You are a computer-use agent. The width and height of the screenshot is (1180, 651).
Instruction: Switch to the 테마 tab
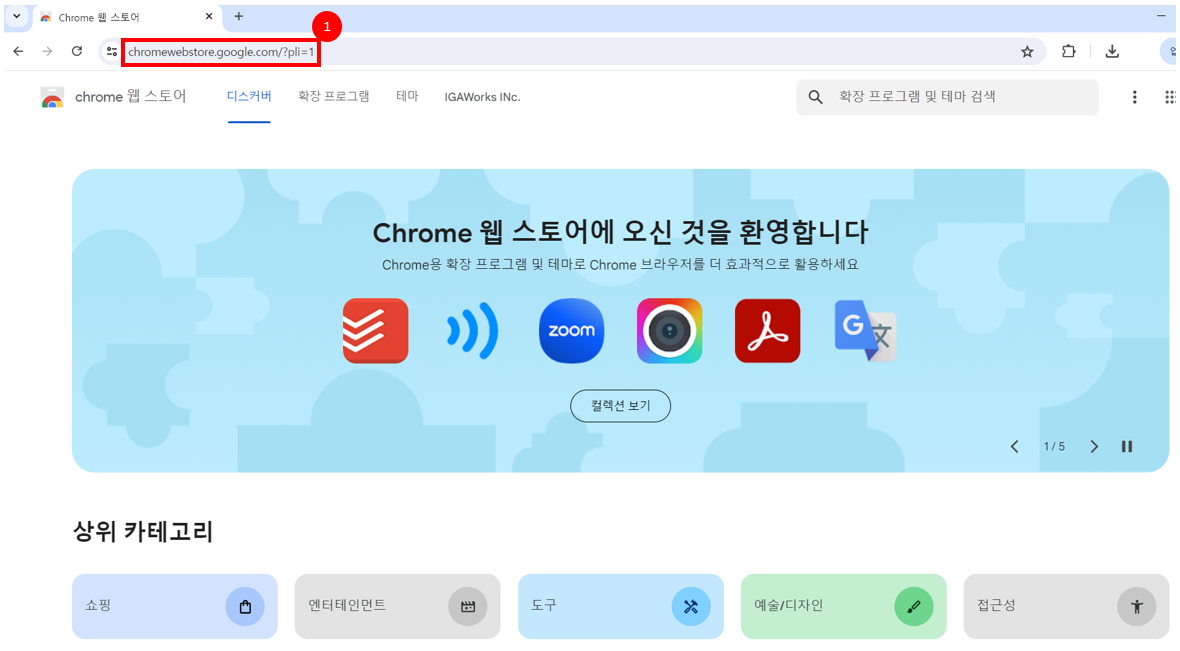(407, 96)
